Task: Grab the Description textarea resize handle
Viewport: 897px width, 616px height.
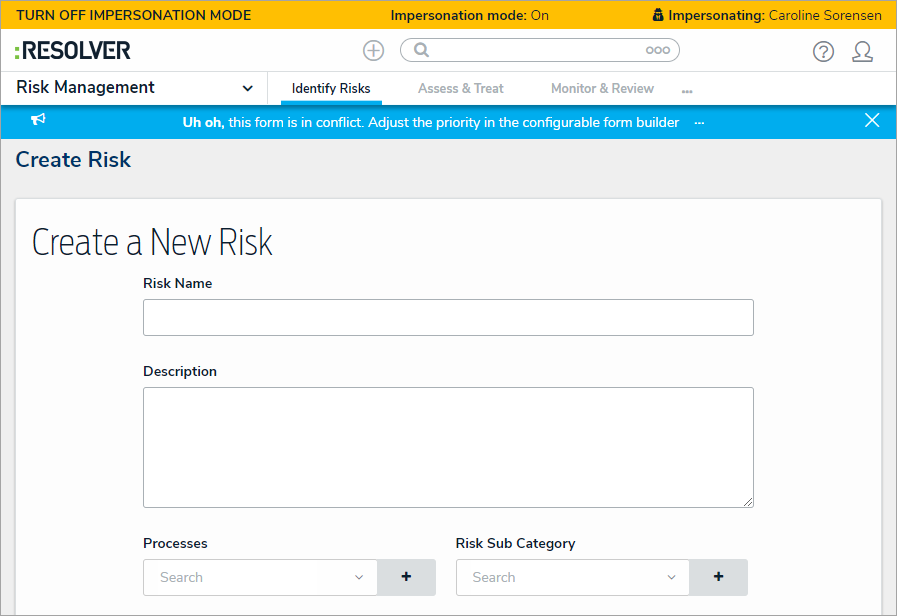Action: click(x=748, y=502)
